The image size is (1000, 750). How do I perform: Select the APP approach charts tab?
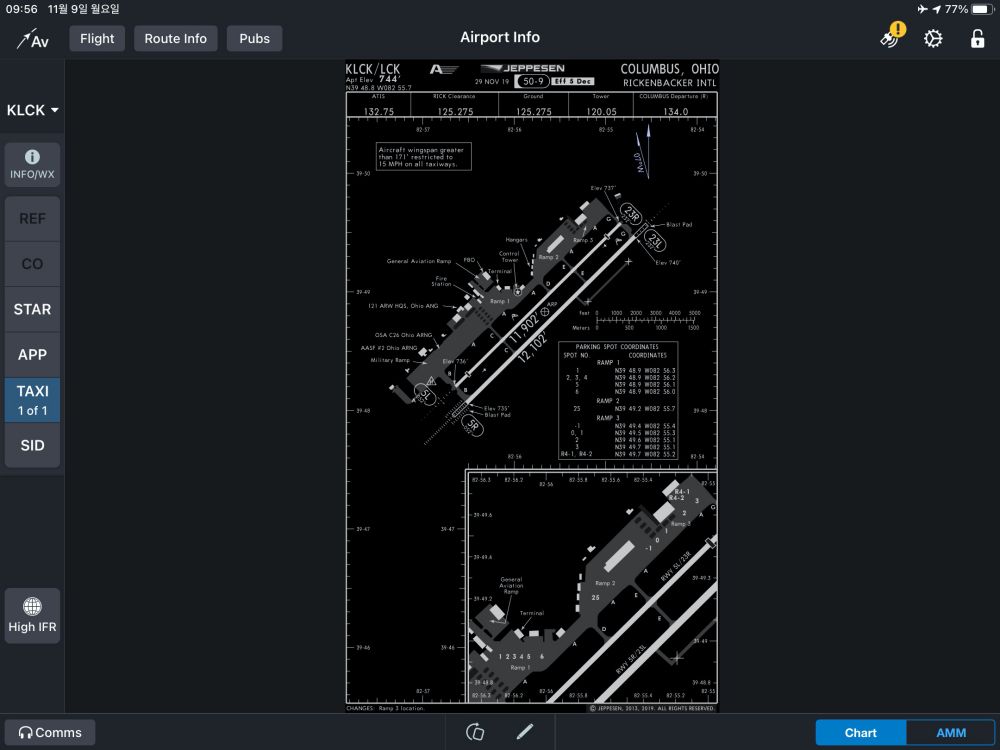click(32, 354)
